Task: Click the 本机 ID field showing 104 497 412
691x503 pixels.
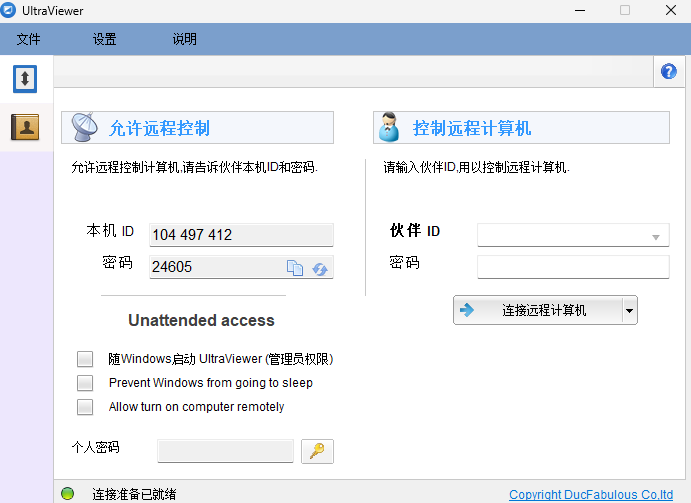Action: pyautogui.click(x=240, y=235)
